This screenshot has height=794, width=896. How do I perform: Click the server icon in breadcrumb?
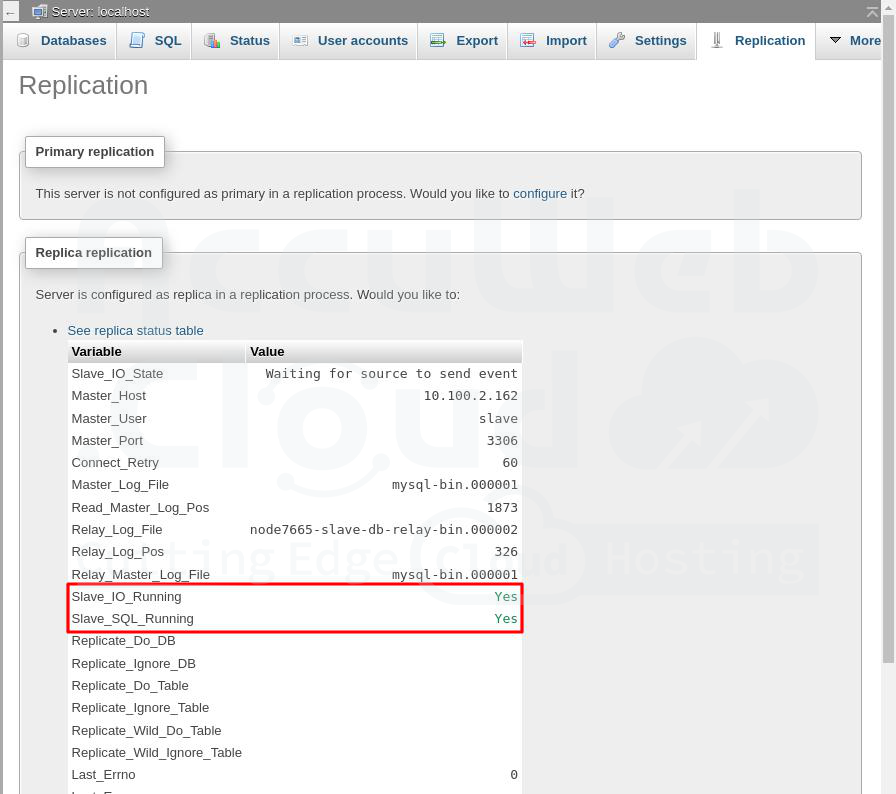tap(40, 12)
